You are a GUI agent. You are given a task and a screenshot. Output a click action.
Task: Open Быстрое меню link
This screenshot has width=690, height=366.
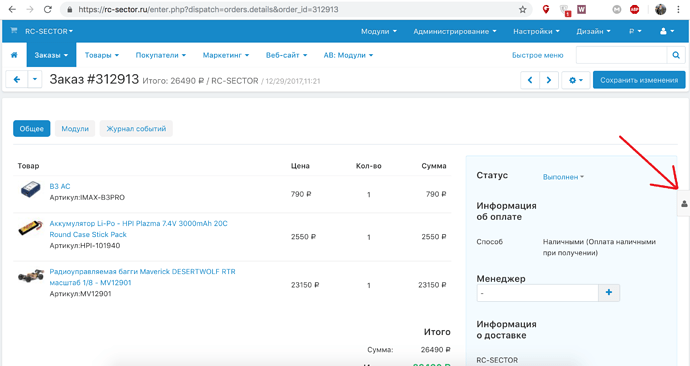click(537, 55)
